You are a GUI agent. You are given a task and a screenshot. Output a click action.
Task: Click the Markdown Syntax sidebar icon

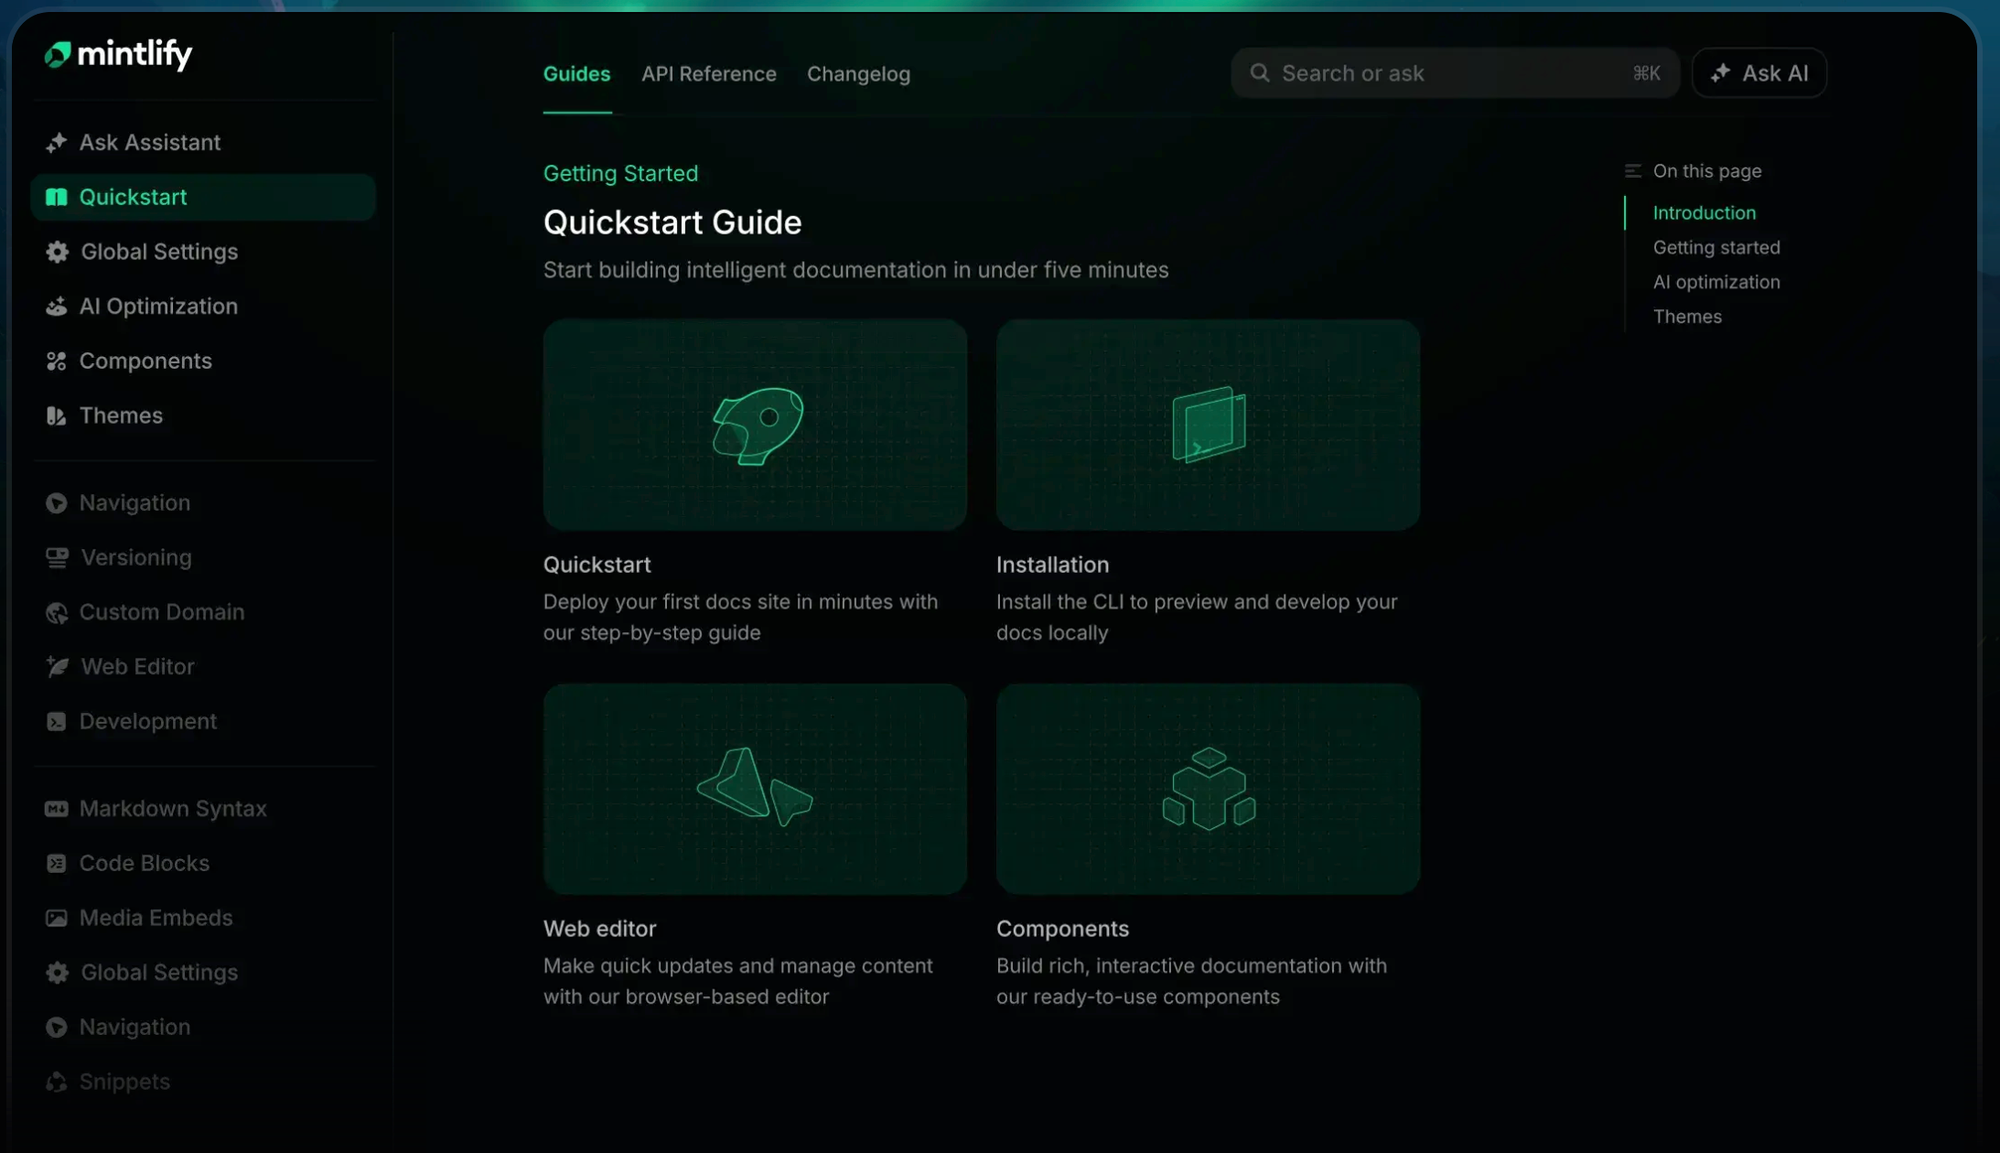point(56,809)
